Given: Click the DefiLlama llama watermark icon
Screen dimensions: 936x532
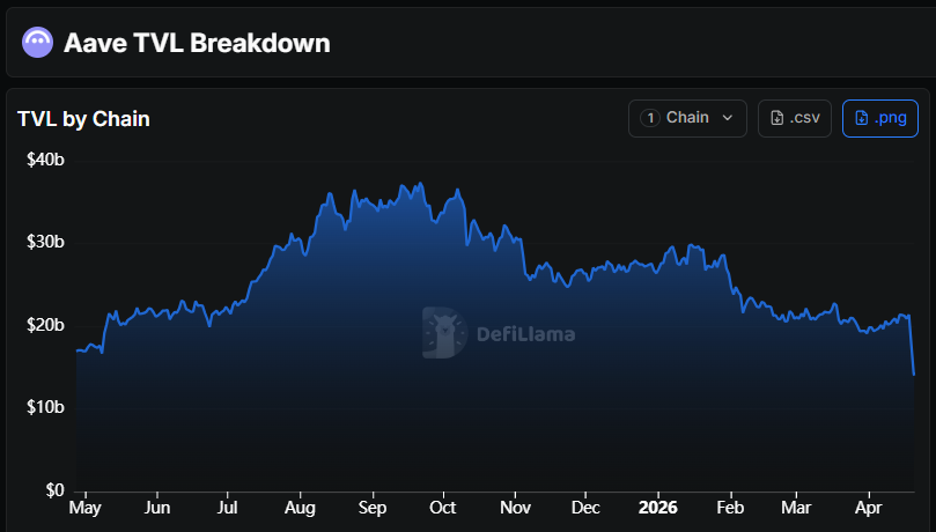Looking at the screenshot, I should [445, 332].
